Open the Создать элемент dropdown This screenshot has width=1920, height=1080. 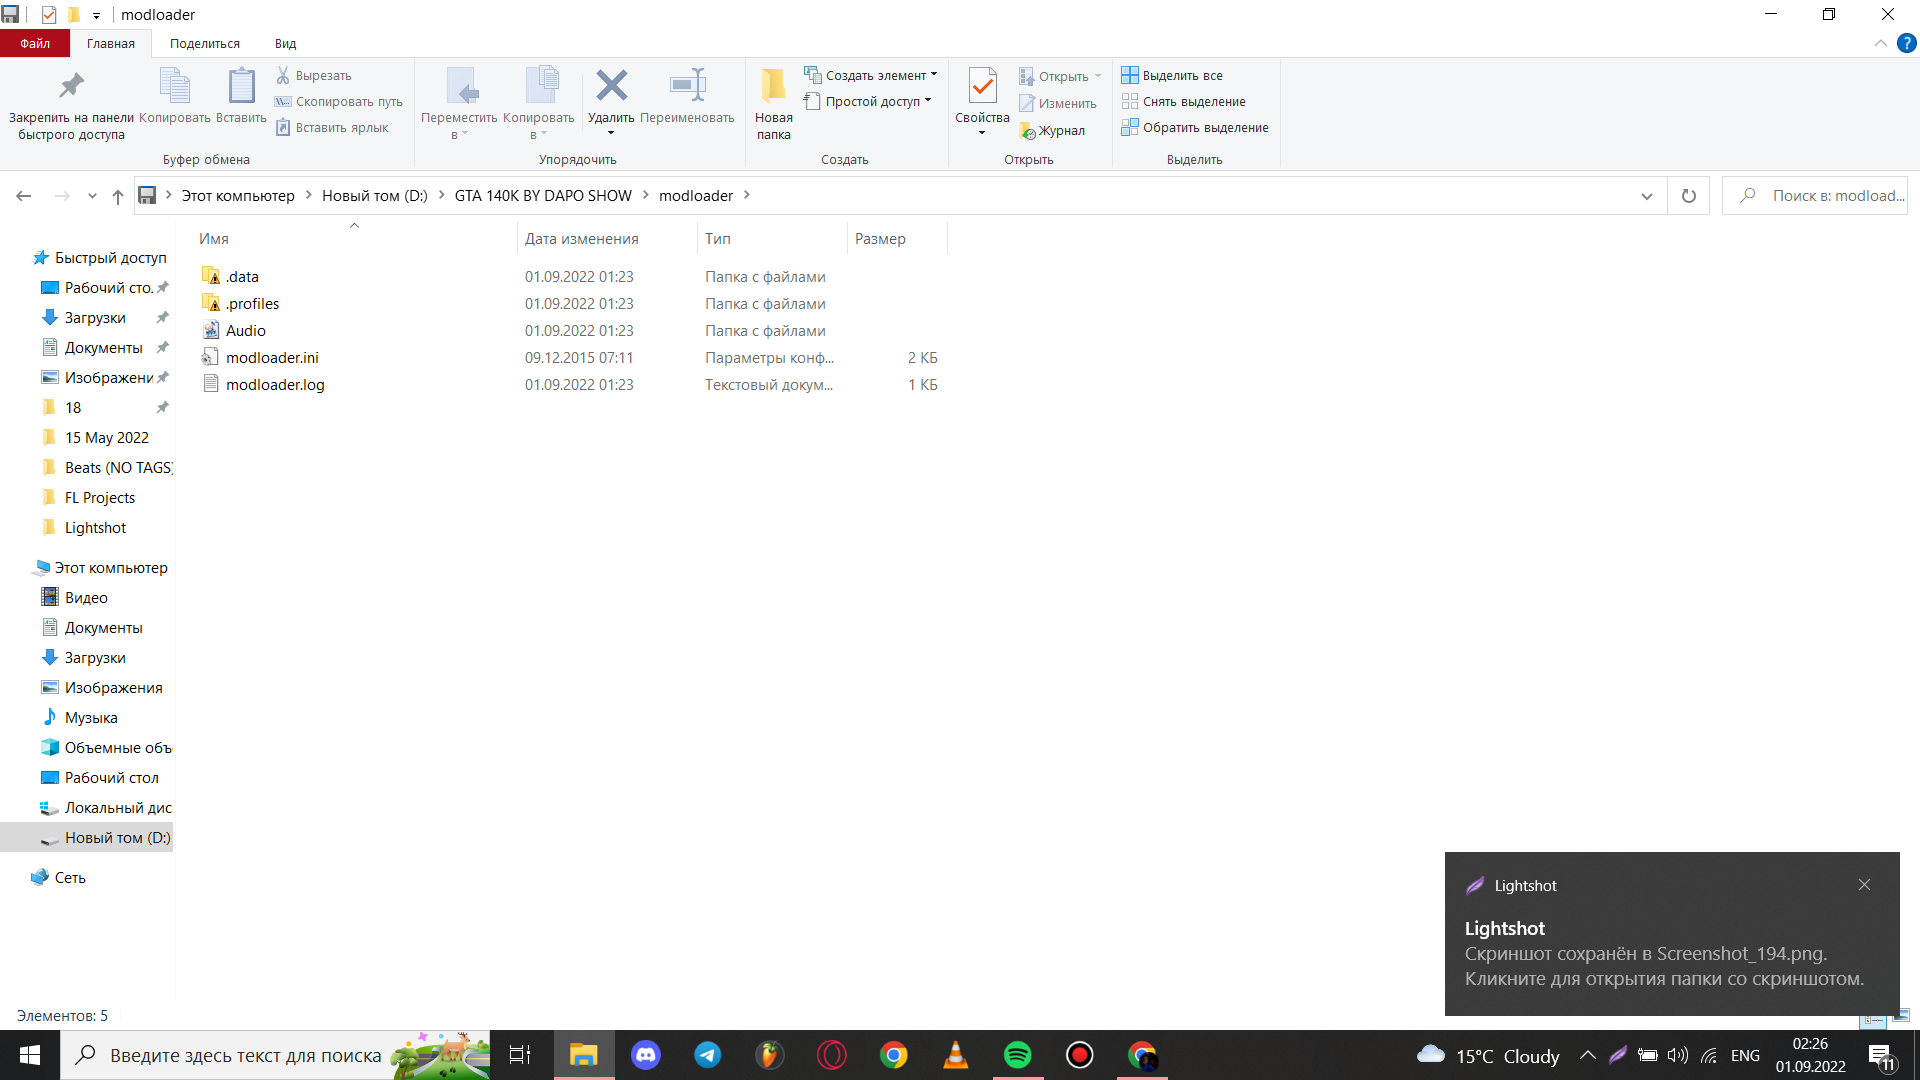(x=871, y=75)
